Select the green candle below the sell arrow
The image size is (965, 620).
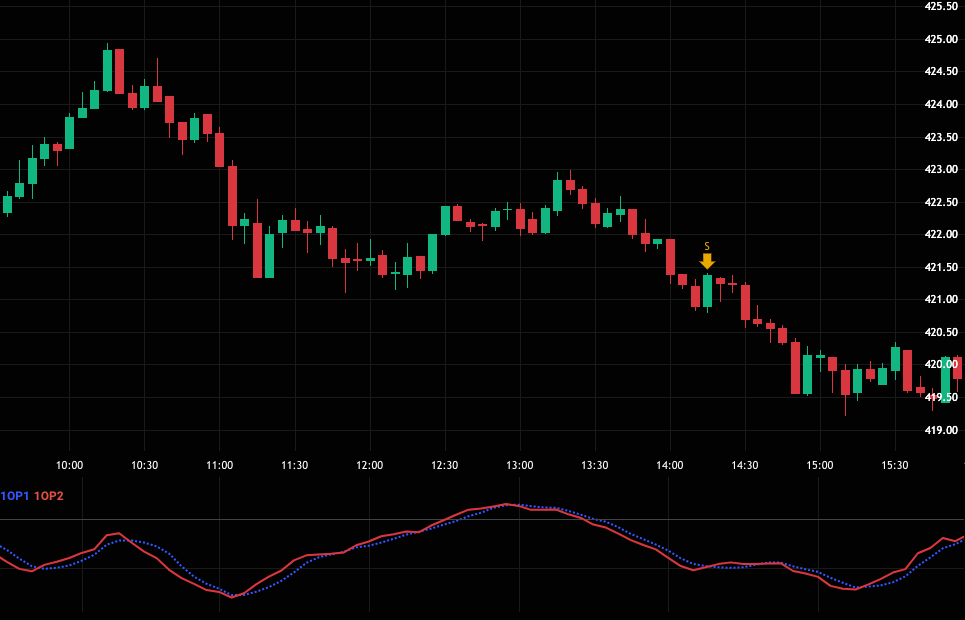[707, 291]
